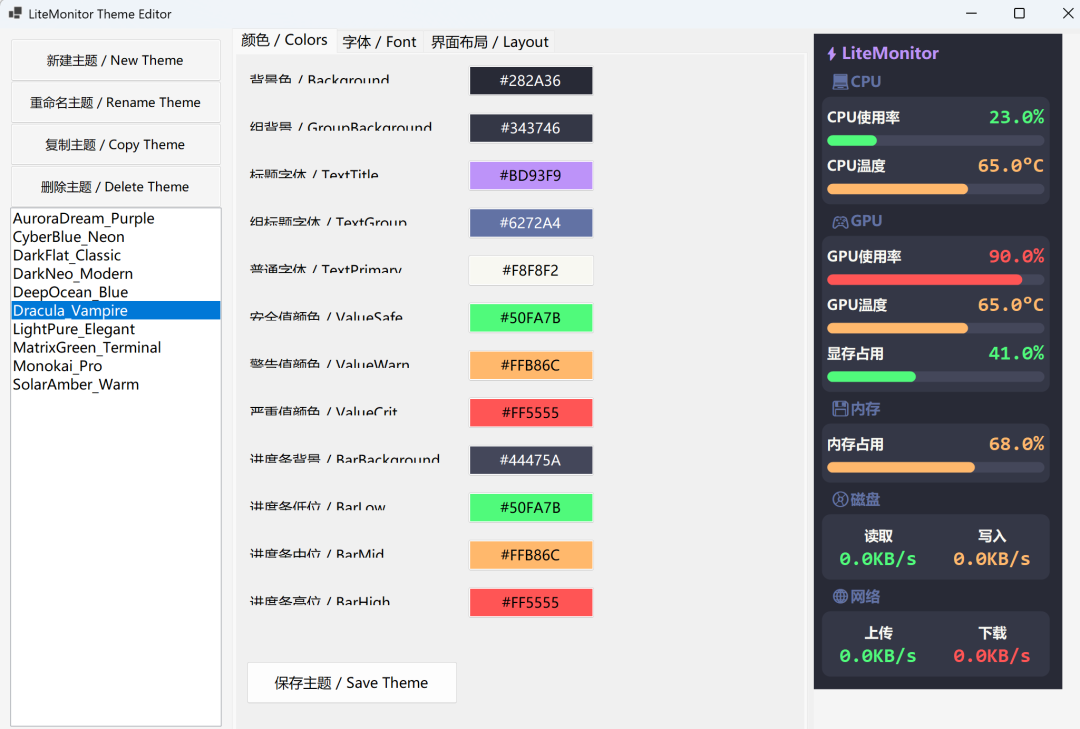
Task: Open the Layout tab
Action: coord(489,42)
